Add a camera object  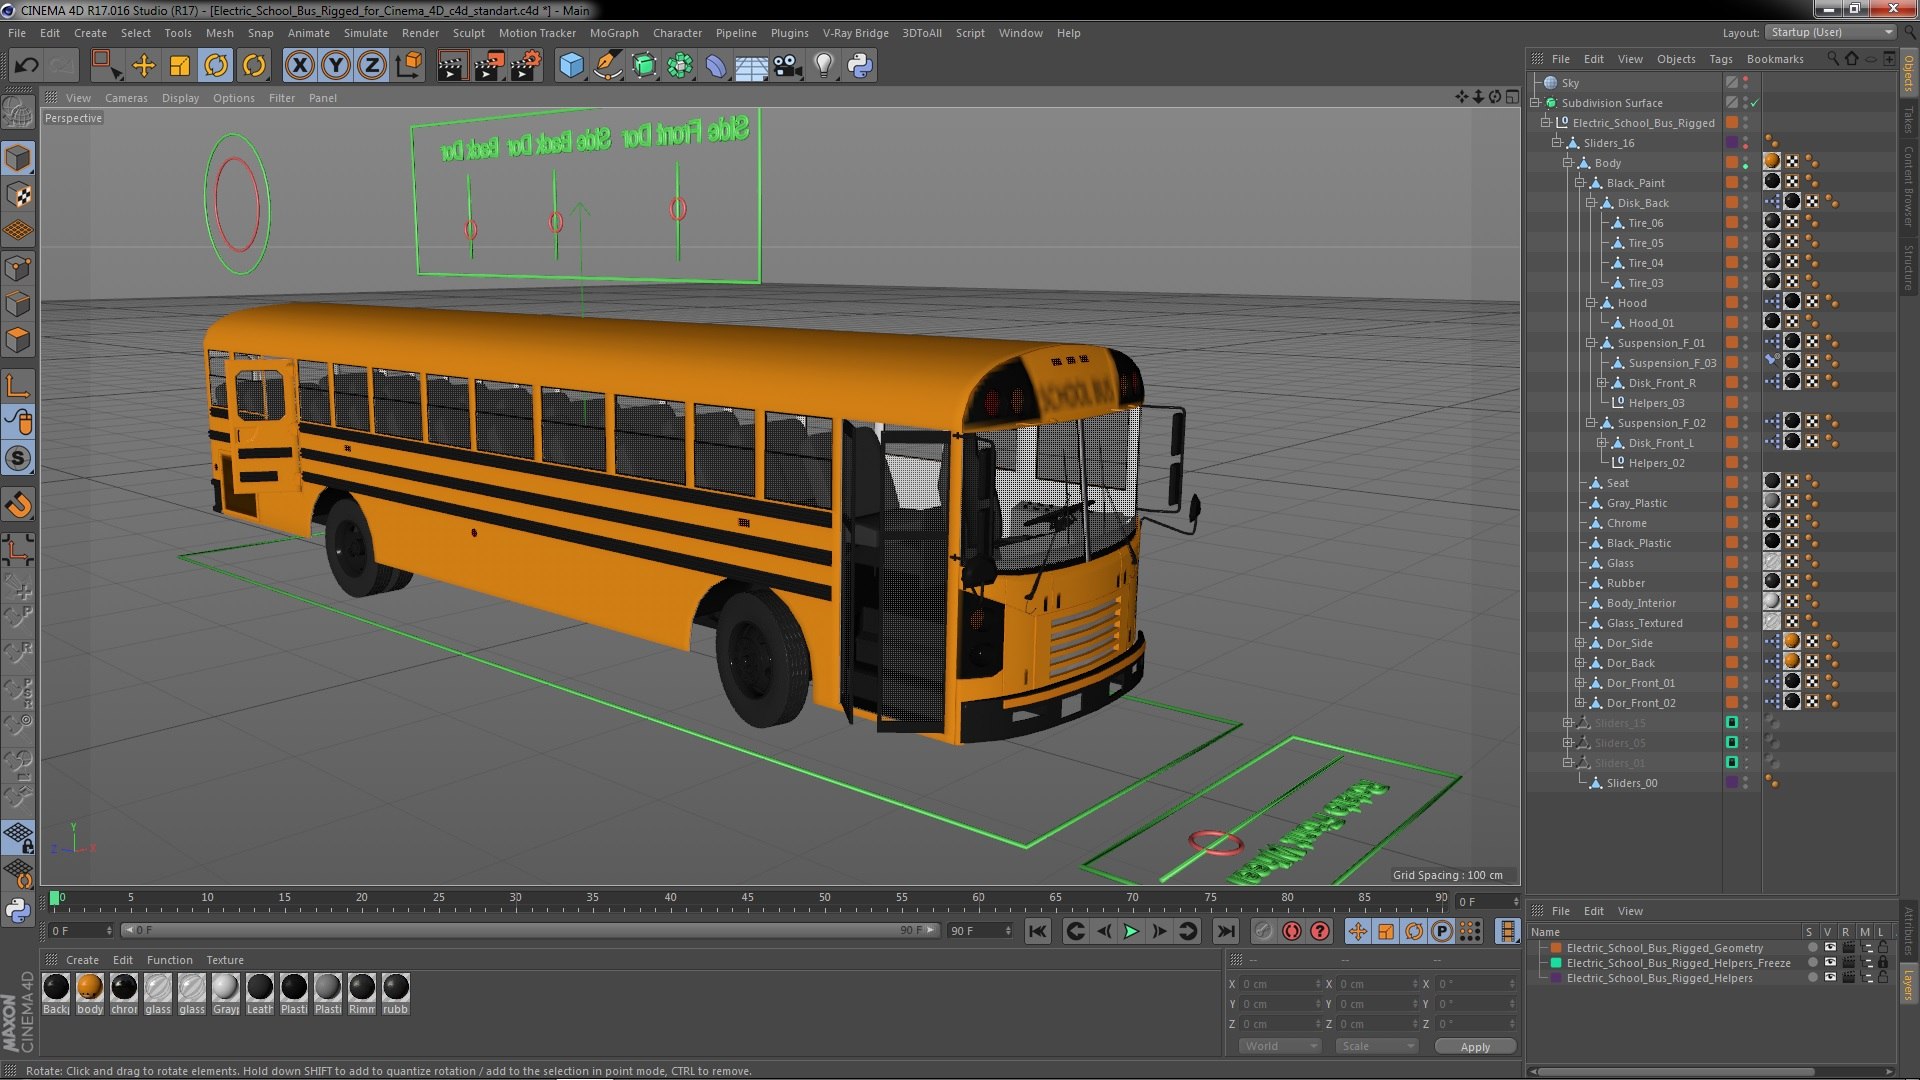click(x=787, y=66)
